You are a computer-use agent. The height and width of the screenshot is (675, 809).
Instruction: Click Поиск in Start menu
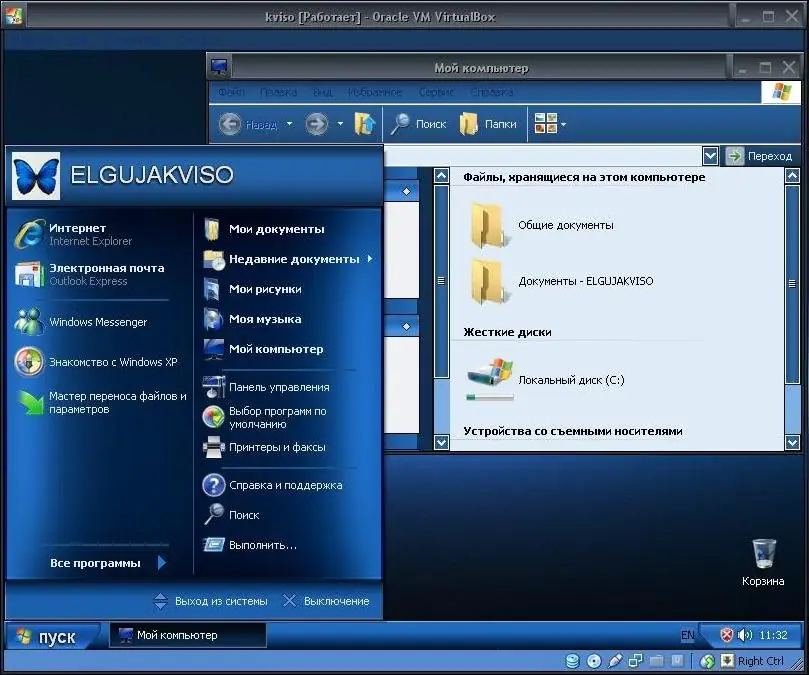point(232,515)
